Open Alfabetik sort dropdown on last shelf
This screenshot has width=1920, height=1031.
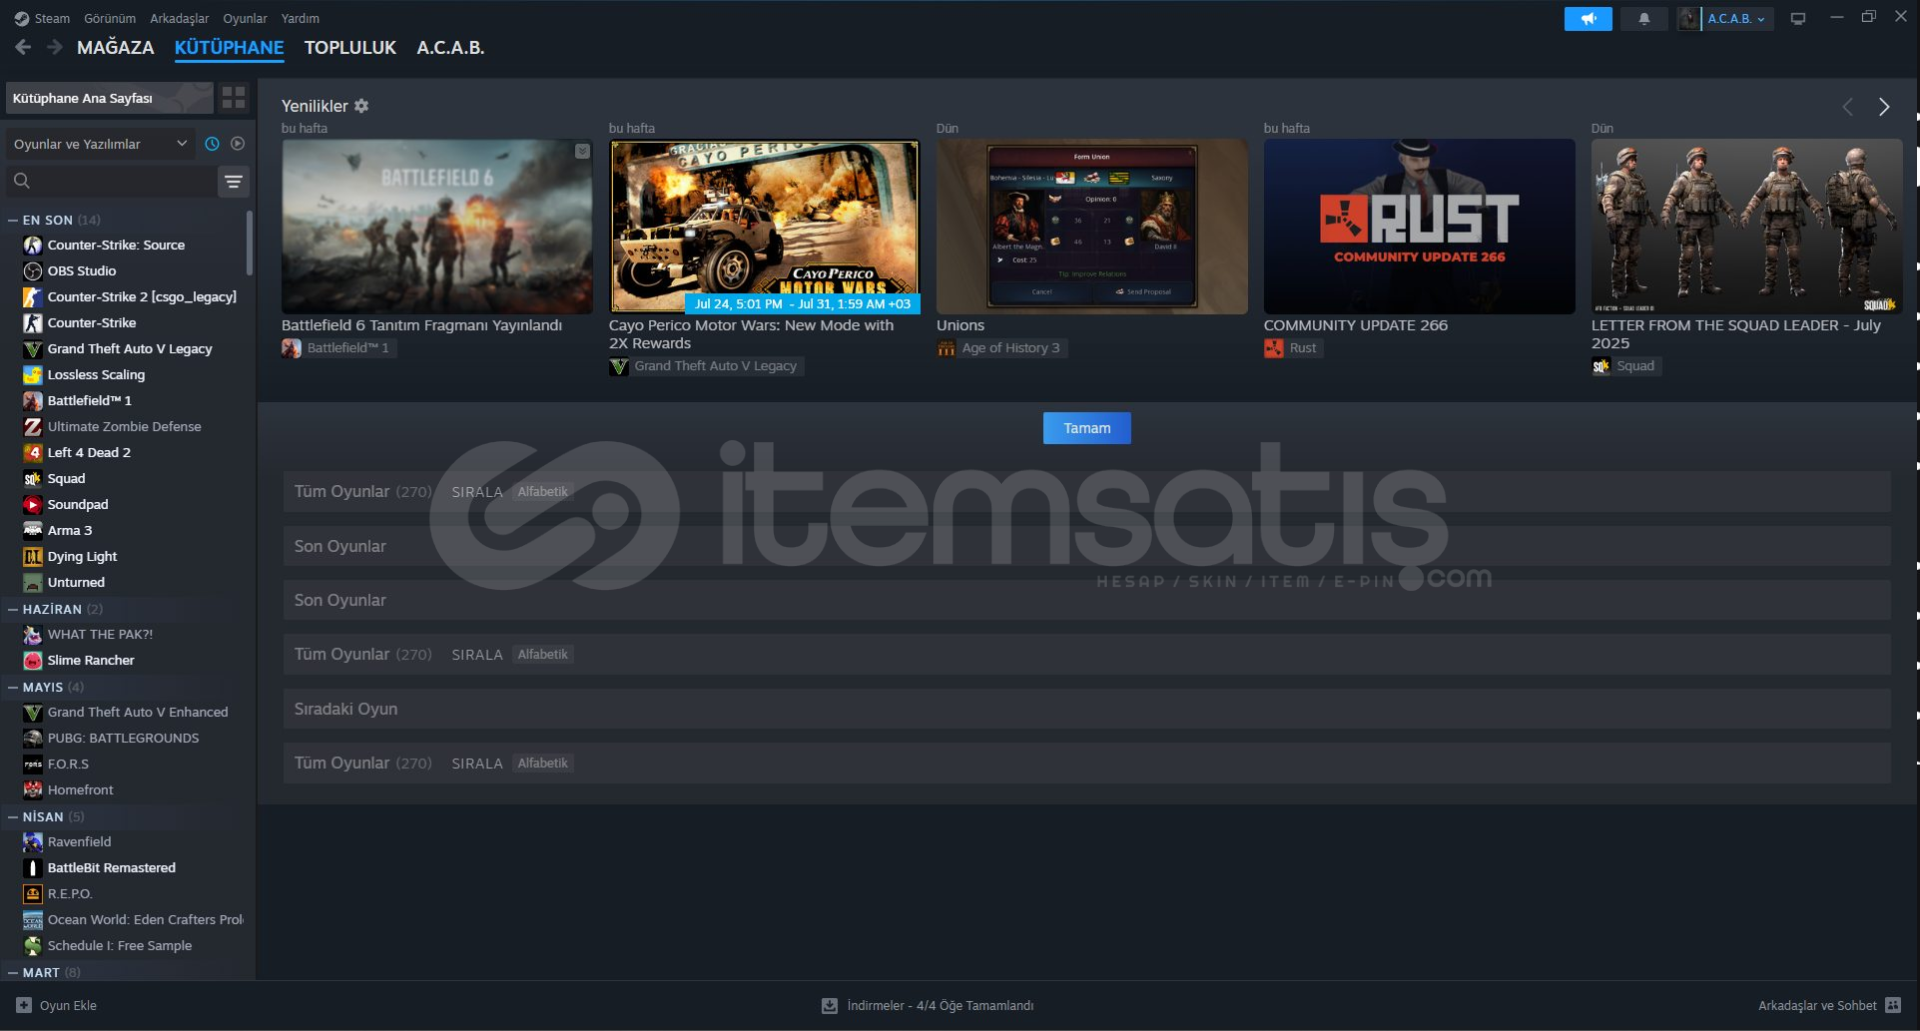[x=543, y=763]
